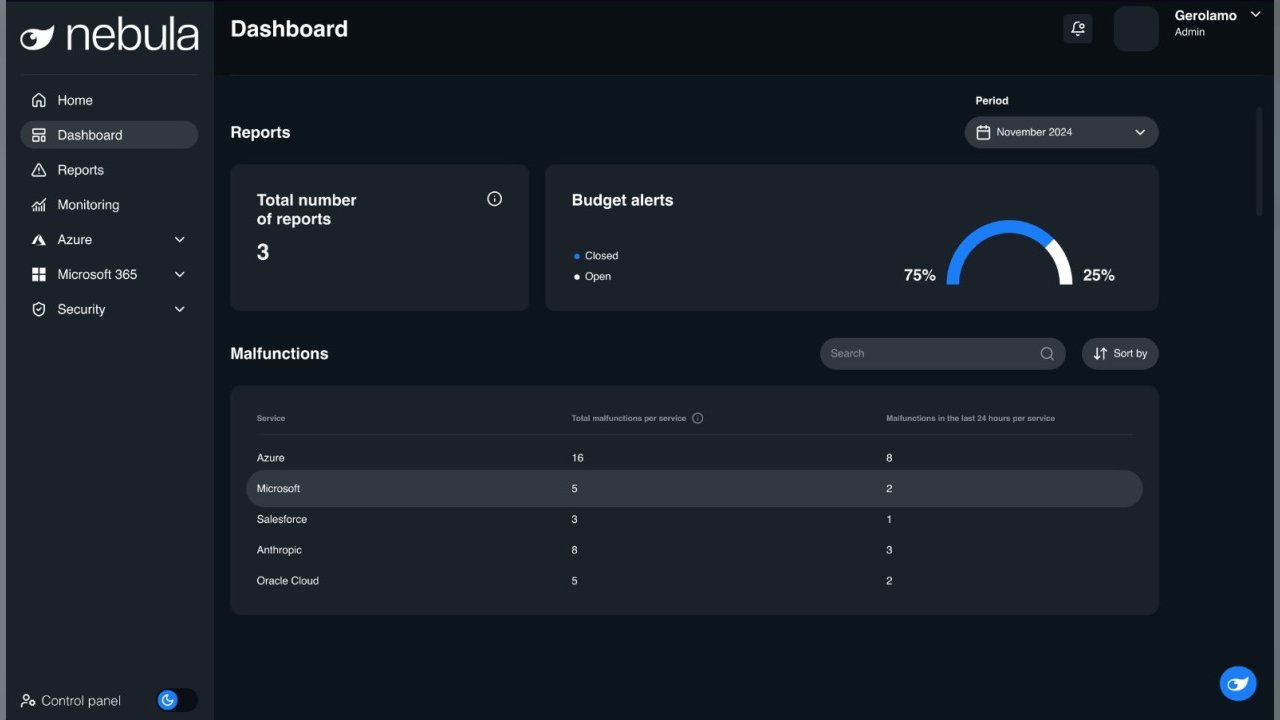Click the info icon on Total number of reports
The image size is (1280, 720).
(494, 199)
